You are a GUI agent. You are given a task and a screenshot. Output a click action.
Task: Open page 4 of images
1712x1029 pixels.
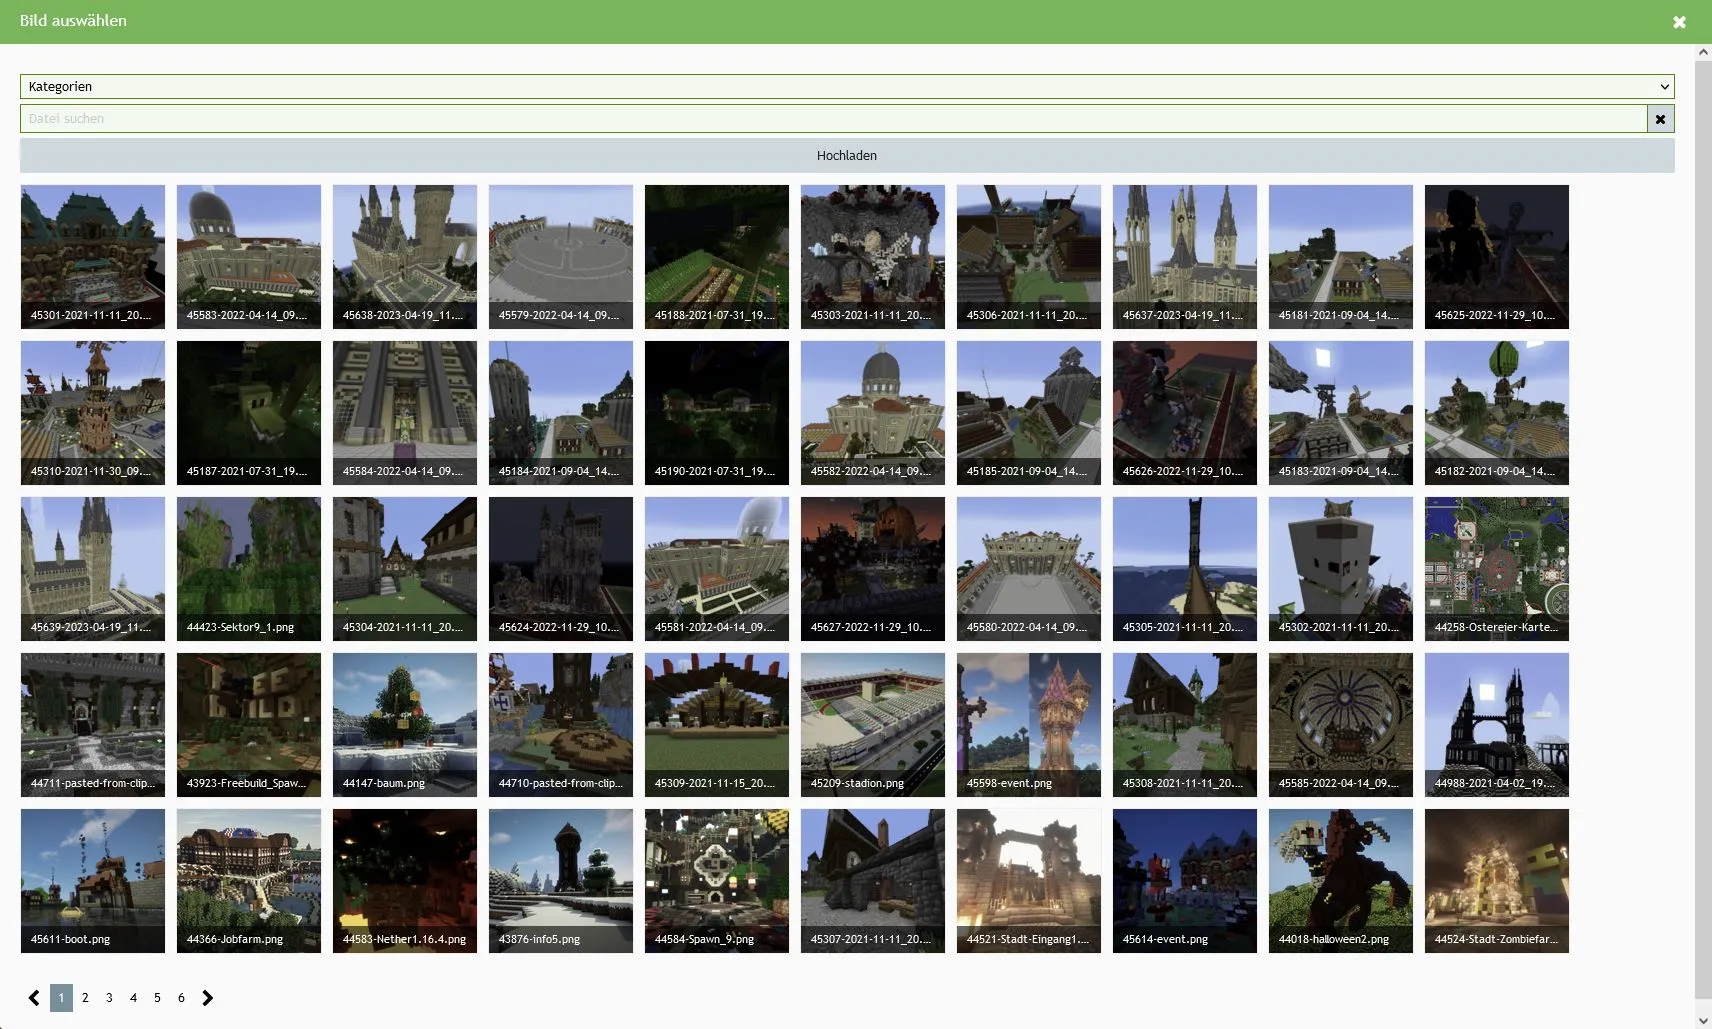point(133,998)
